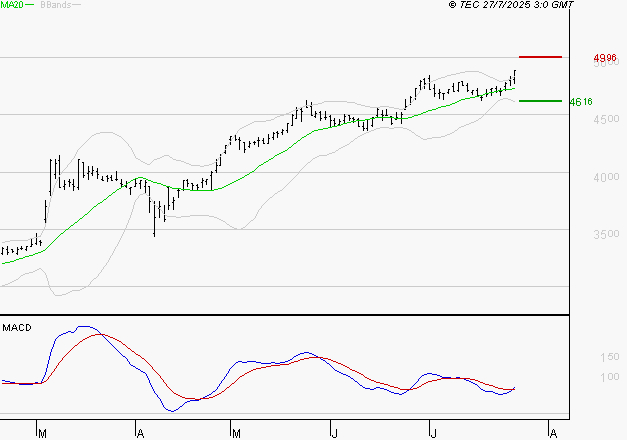Viewport: 627px width, 440px height.
Task: Click the BBands legend label
Action: click(x=56, y=5)
